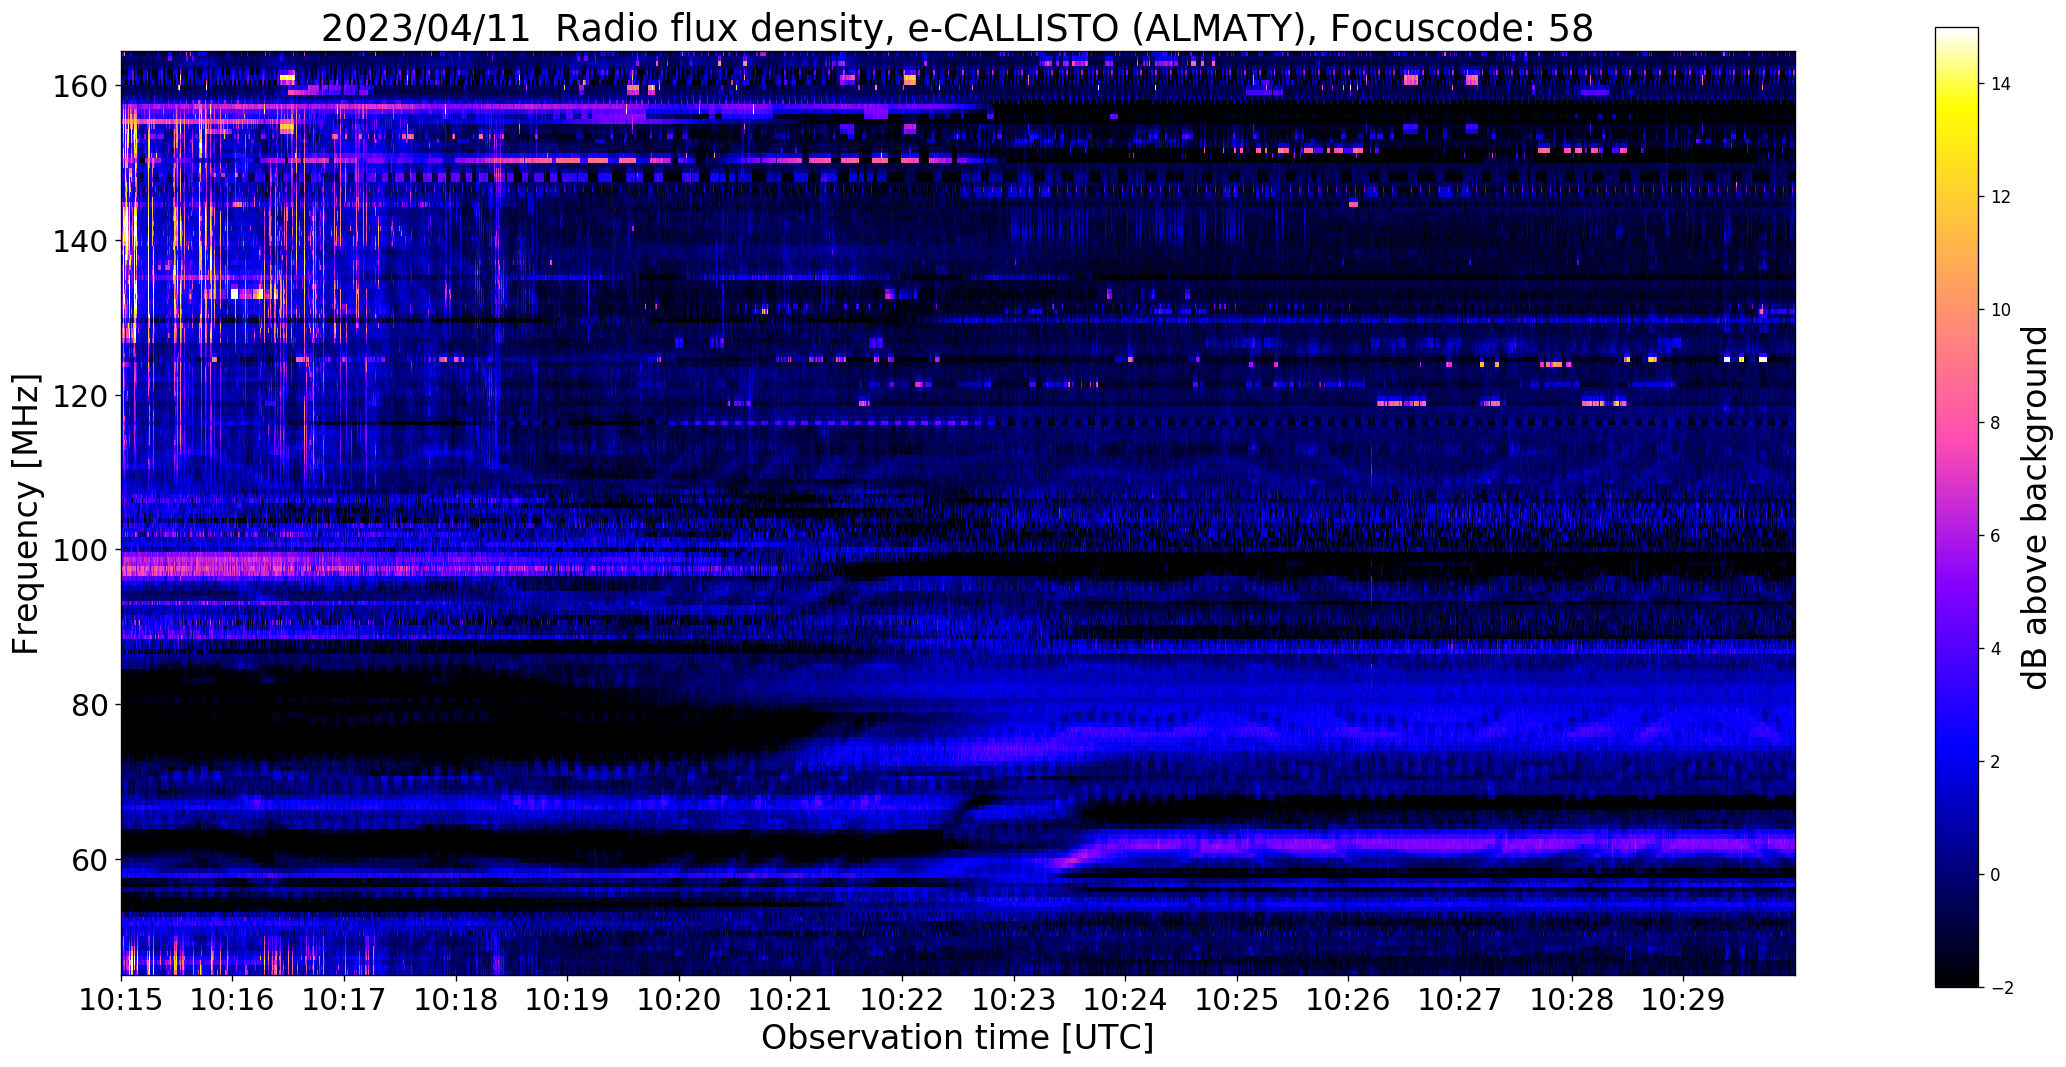The image size is (2066, 1067).
Task: Click the 10:26 time tick label
Action: click(x=1348, y=1000)
